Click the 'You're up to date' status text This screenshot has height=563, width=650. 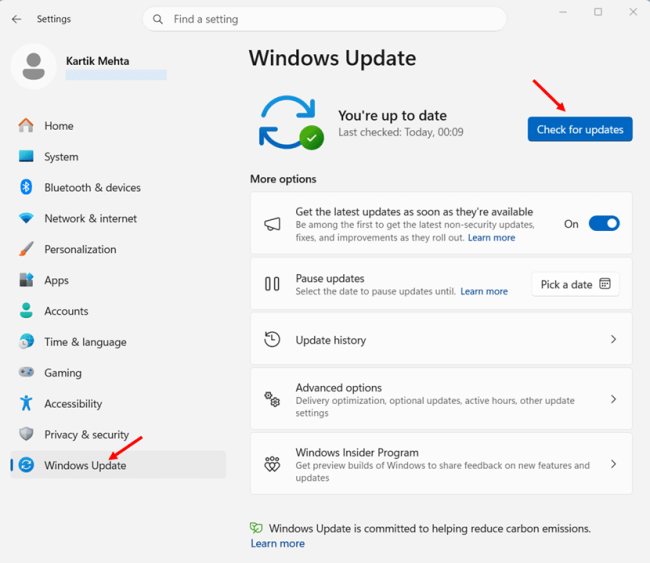point(392,115)
